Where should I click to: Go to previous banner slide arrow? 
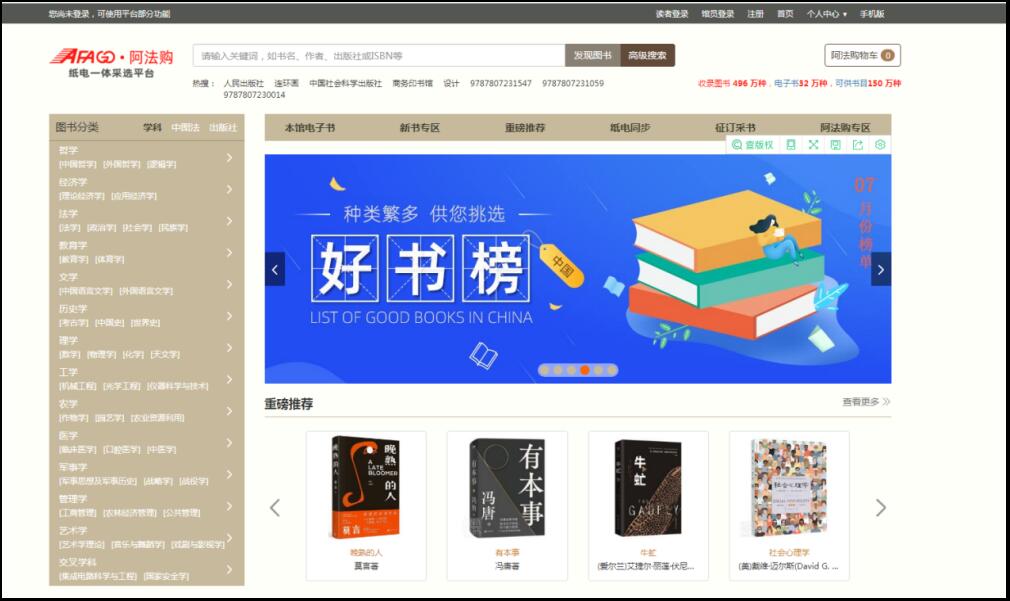point(275,269)
